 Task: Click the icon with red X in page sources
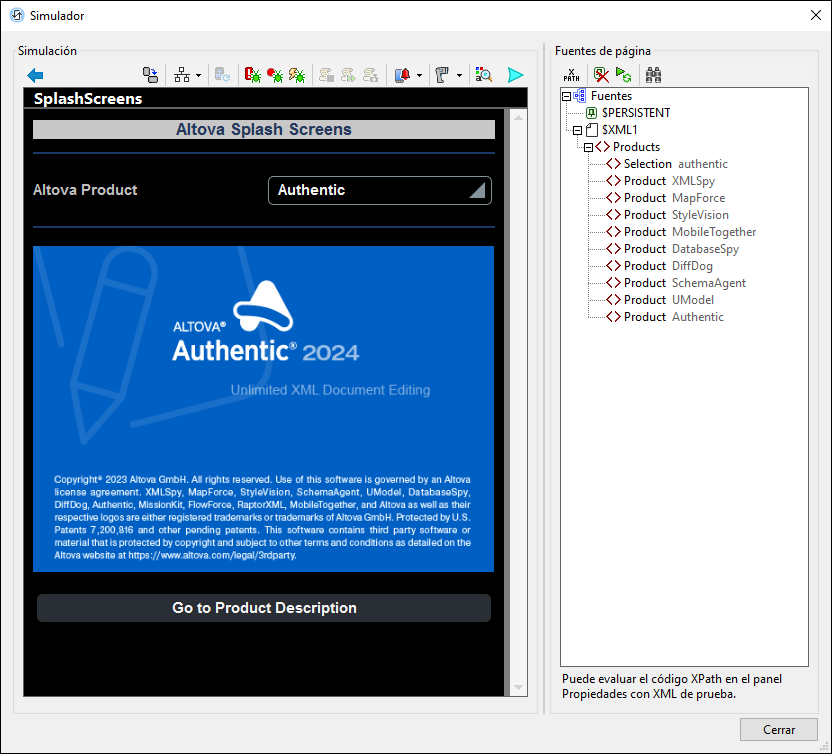click(x=601, y=75)
